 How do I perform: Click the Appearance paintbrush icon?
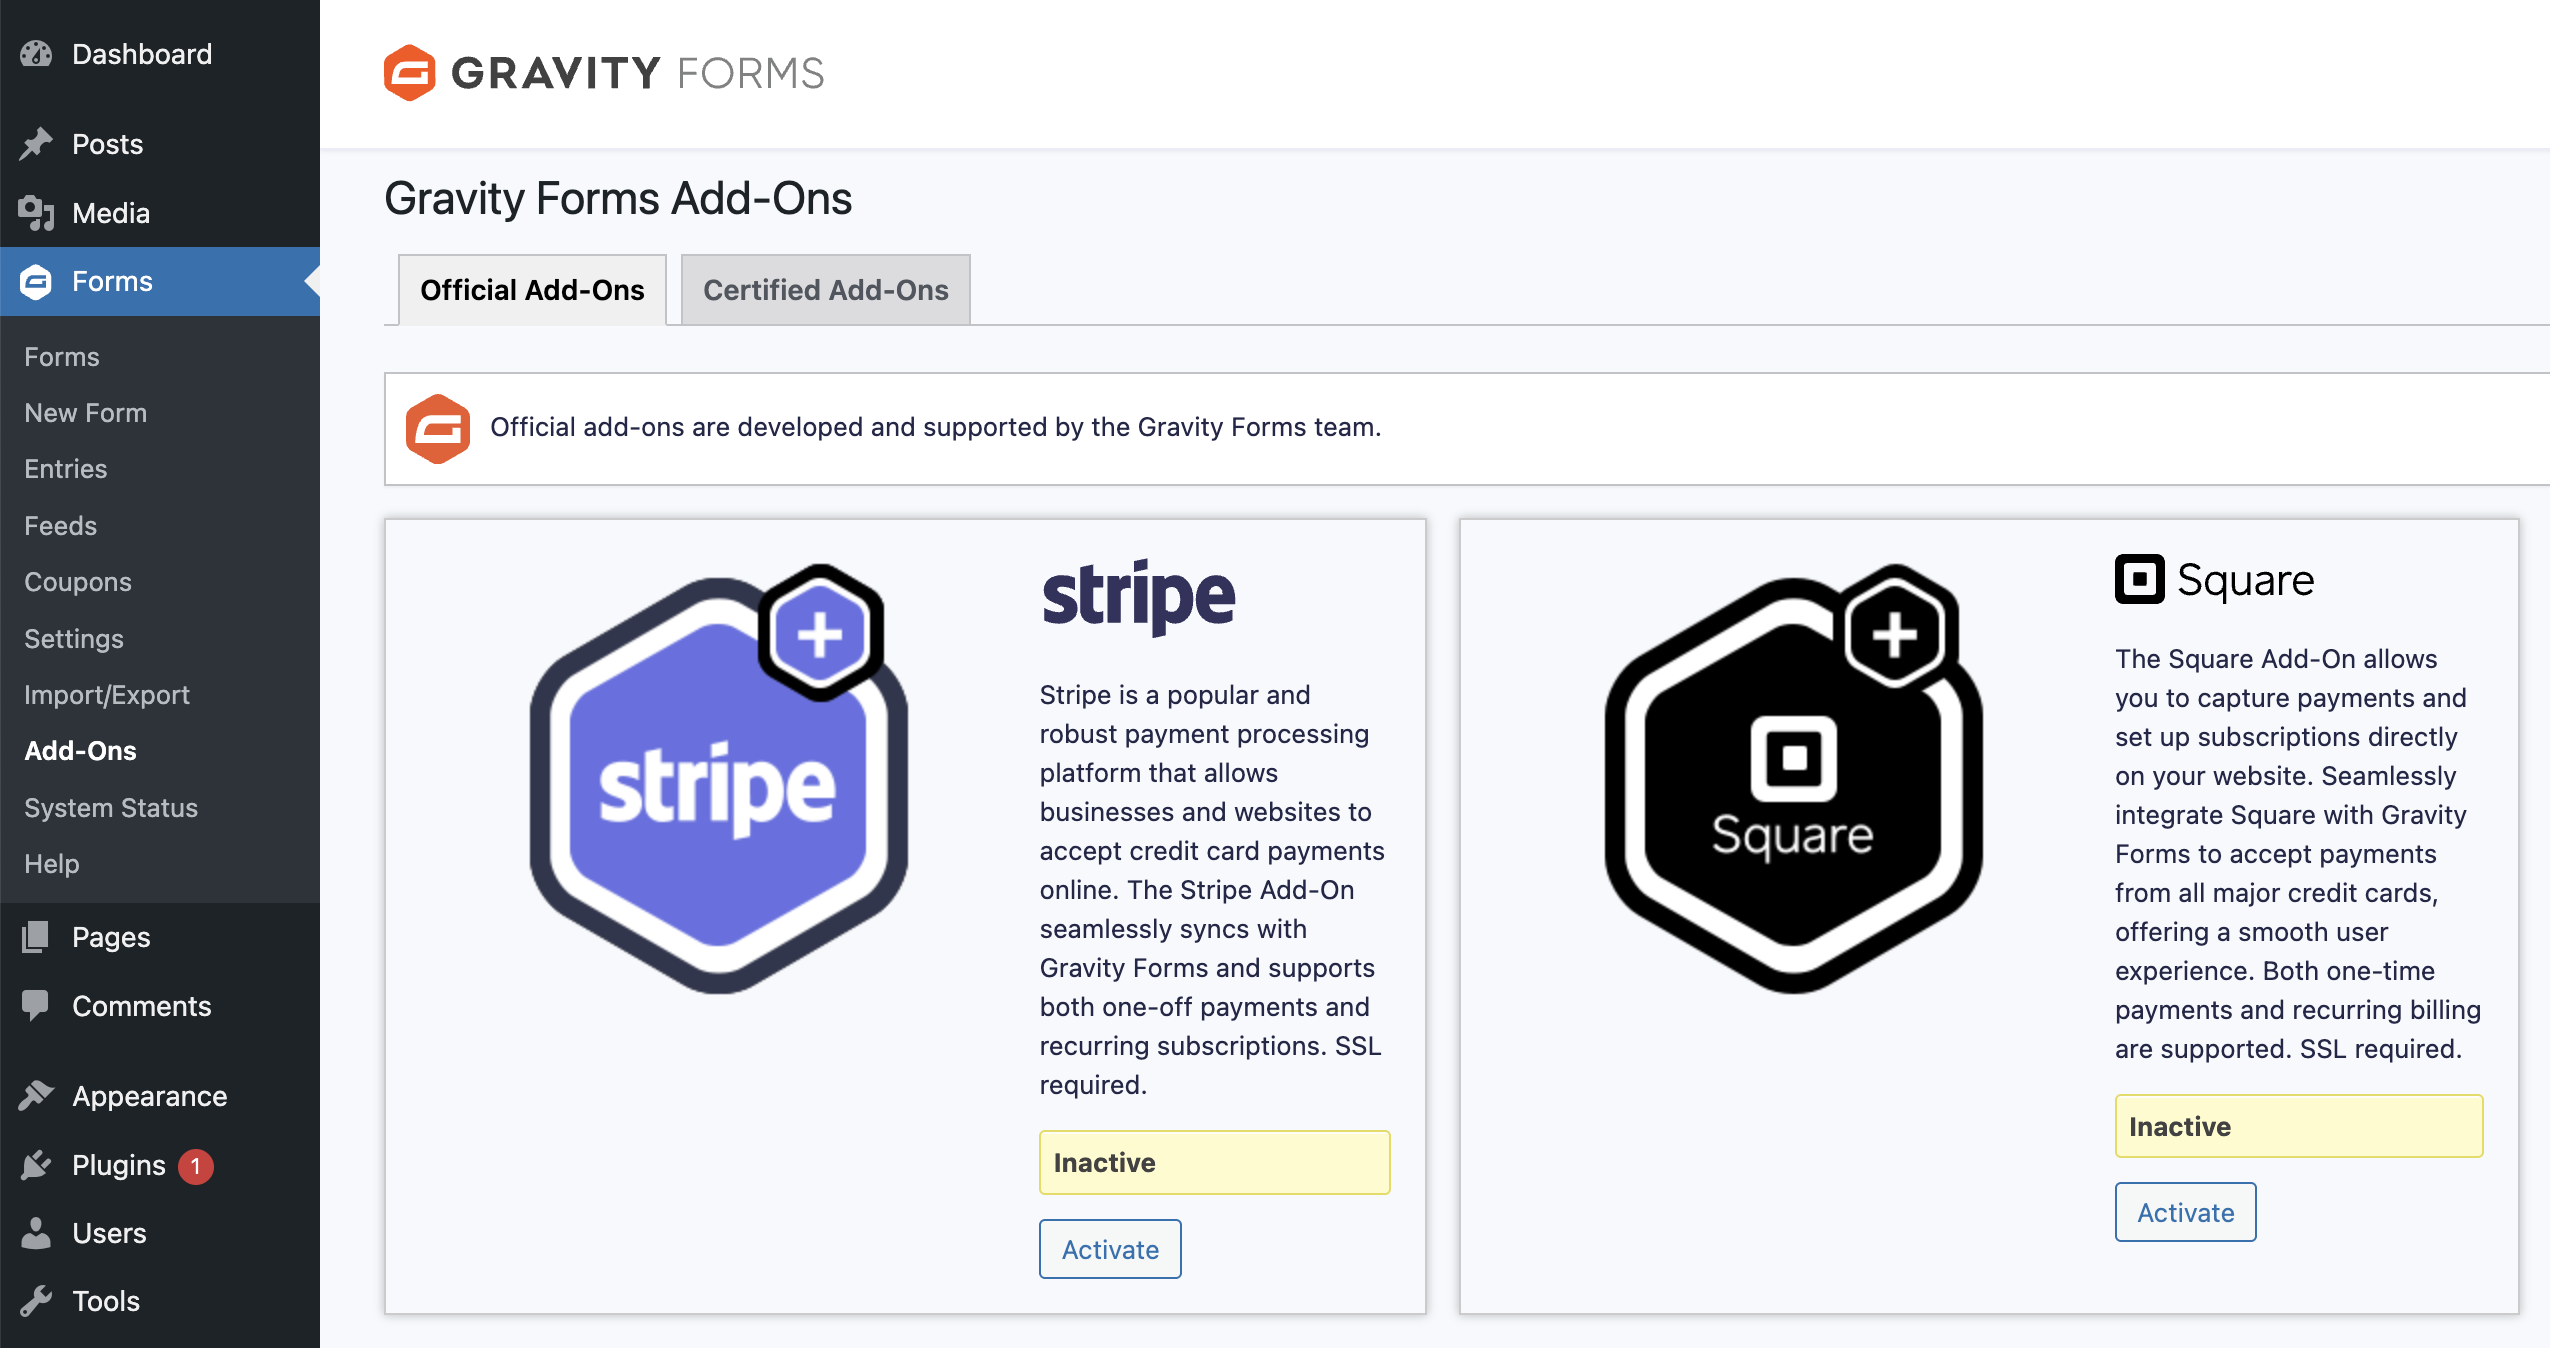click(x=36, y=1096)
